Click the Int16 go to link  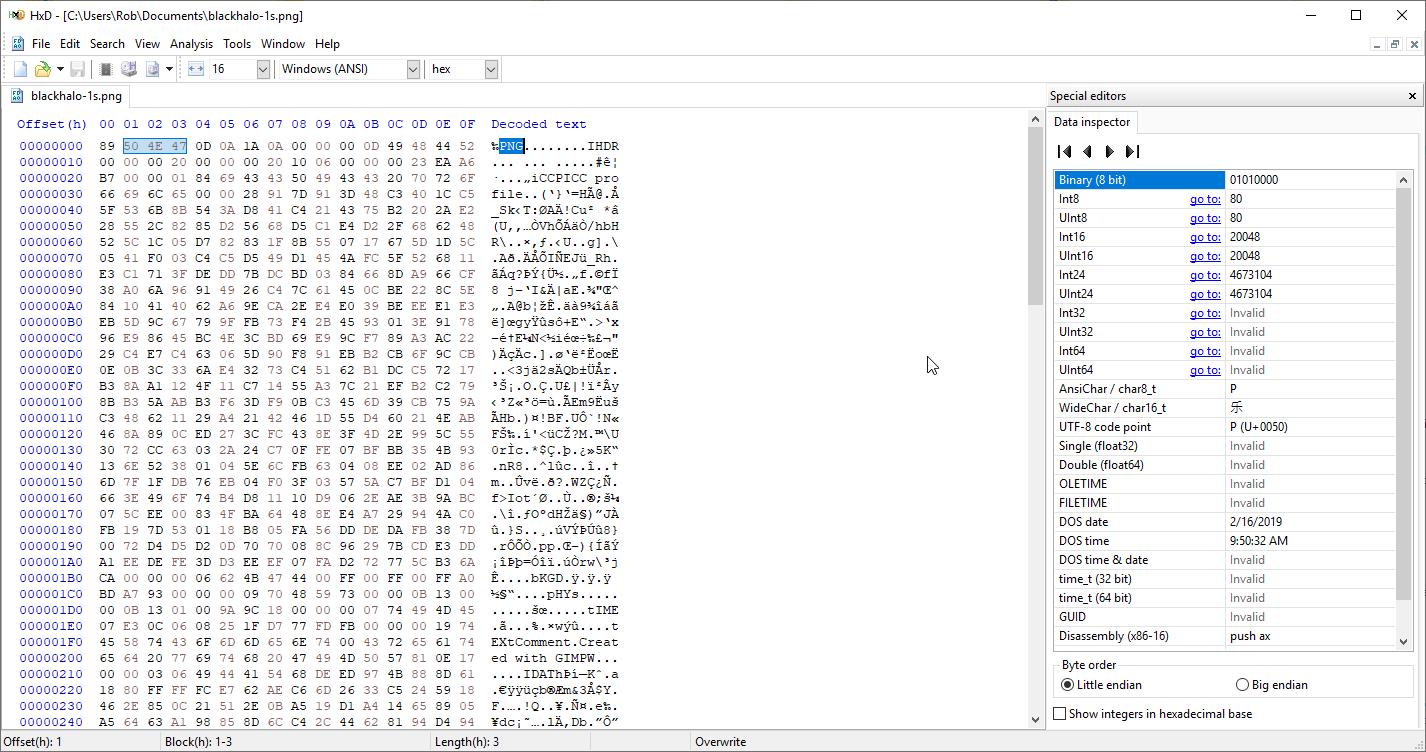(x=1205, y=237)
